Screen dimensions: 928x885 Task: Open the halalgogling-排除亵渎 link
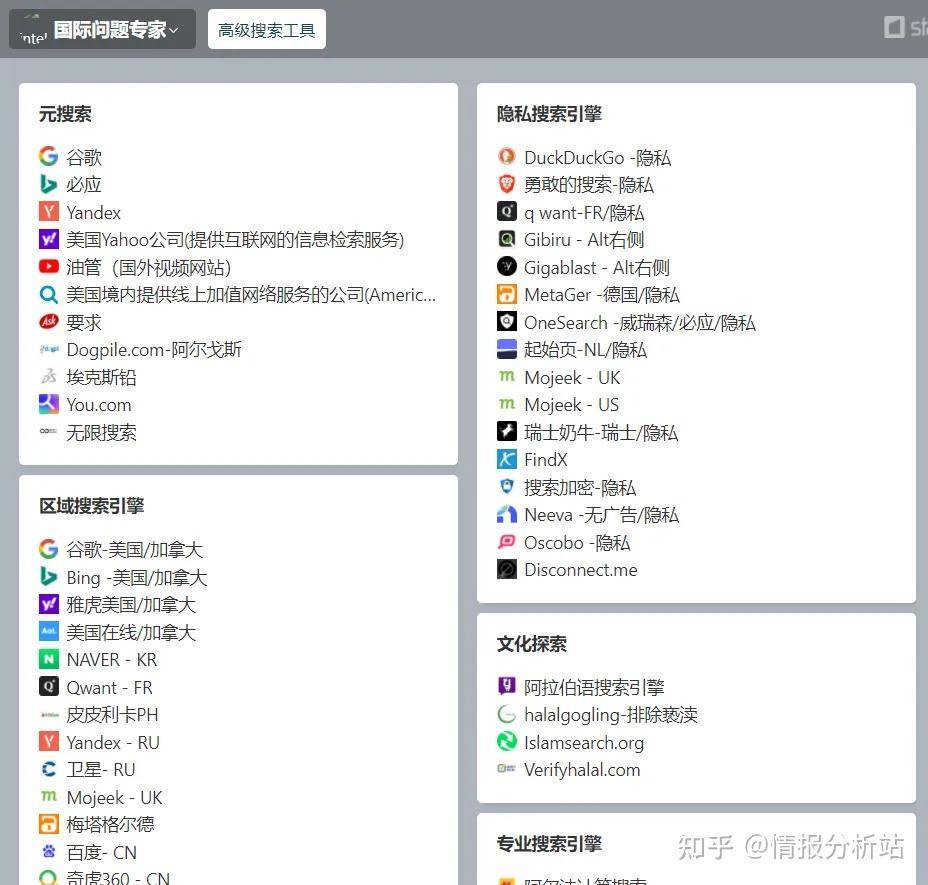(x=611, y=715)
